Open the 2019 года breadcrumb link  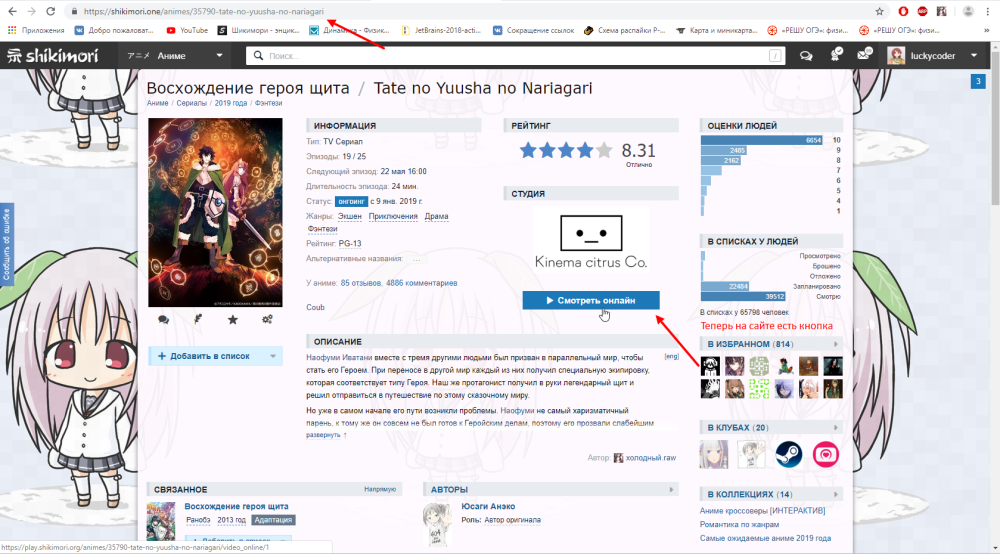tap(231, 103)
